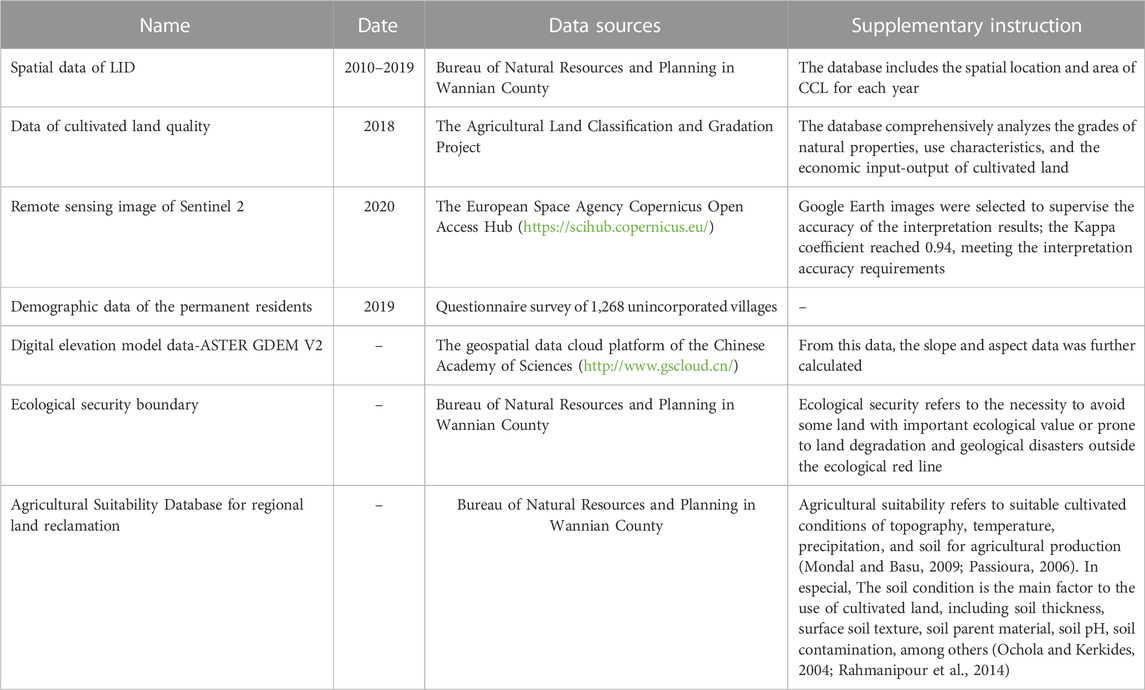Open the scihub.copernicus.eu link
Screen dimensions: 1145x690
tap(616, 227)
